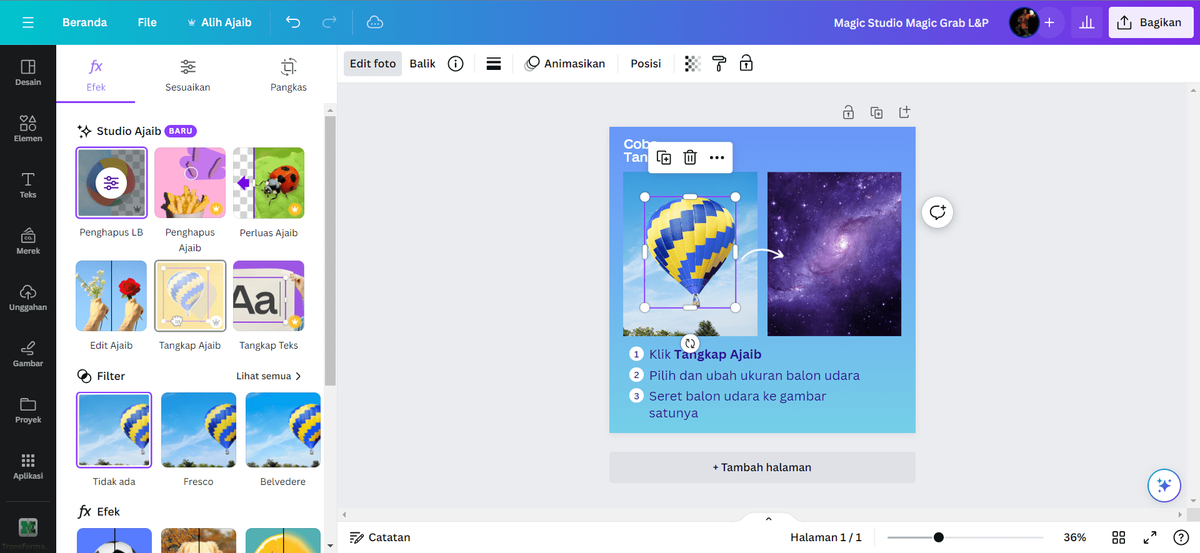Duplicate the page via icon above canvas
Screen dimensions: 1200x553
click(876, 112)
